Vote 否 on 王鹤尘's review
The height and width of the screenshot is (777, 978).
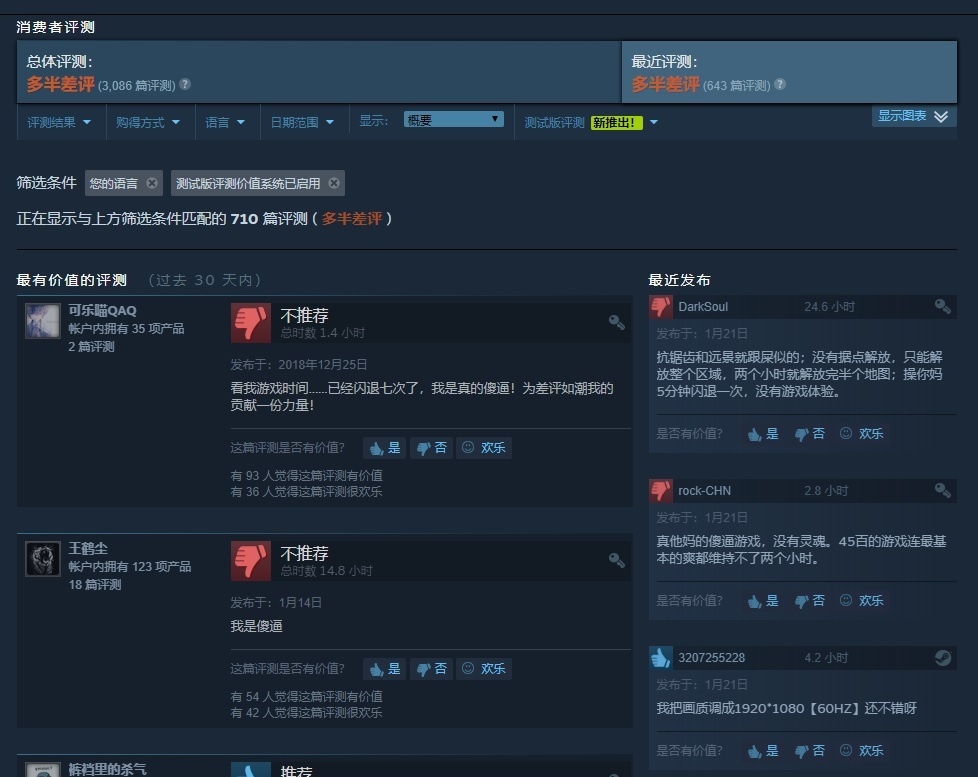[x=431, y=668]
